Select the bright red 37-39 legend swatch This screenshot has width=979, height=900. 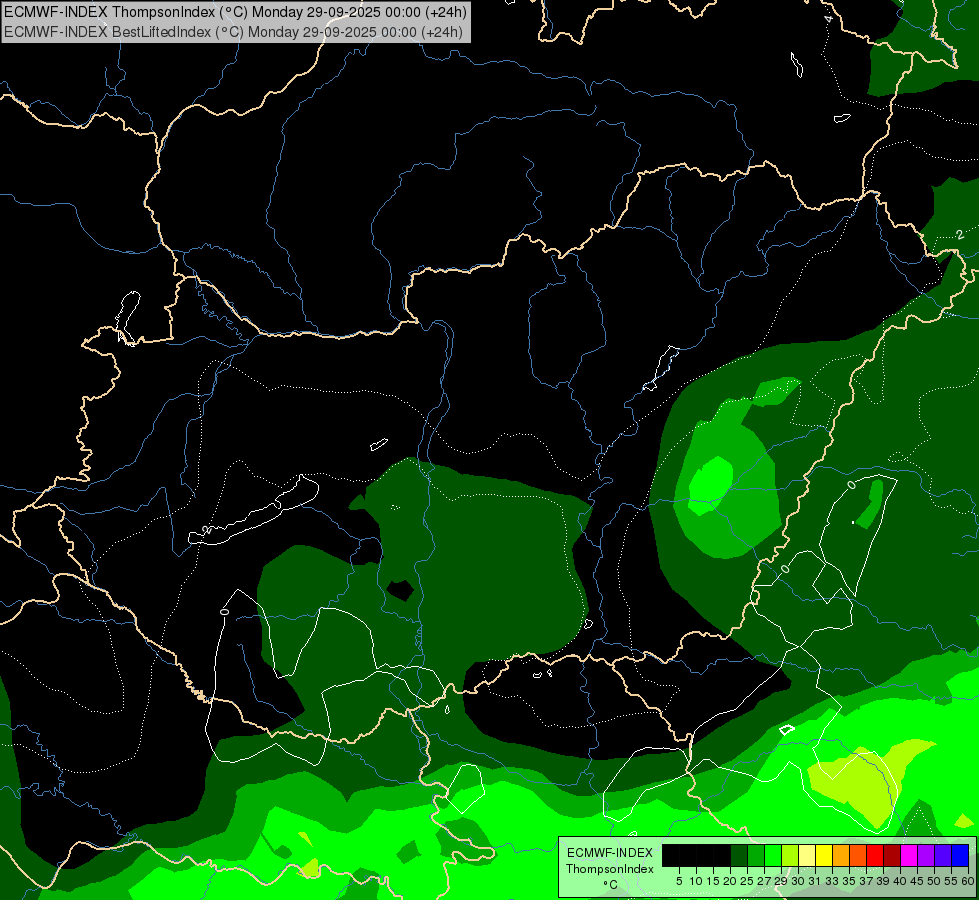875,855
